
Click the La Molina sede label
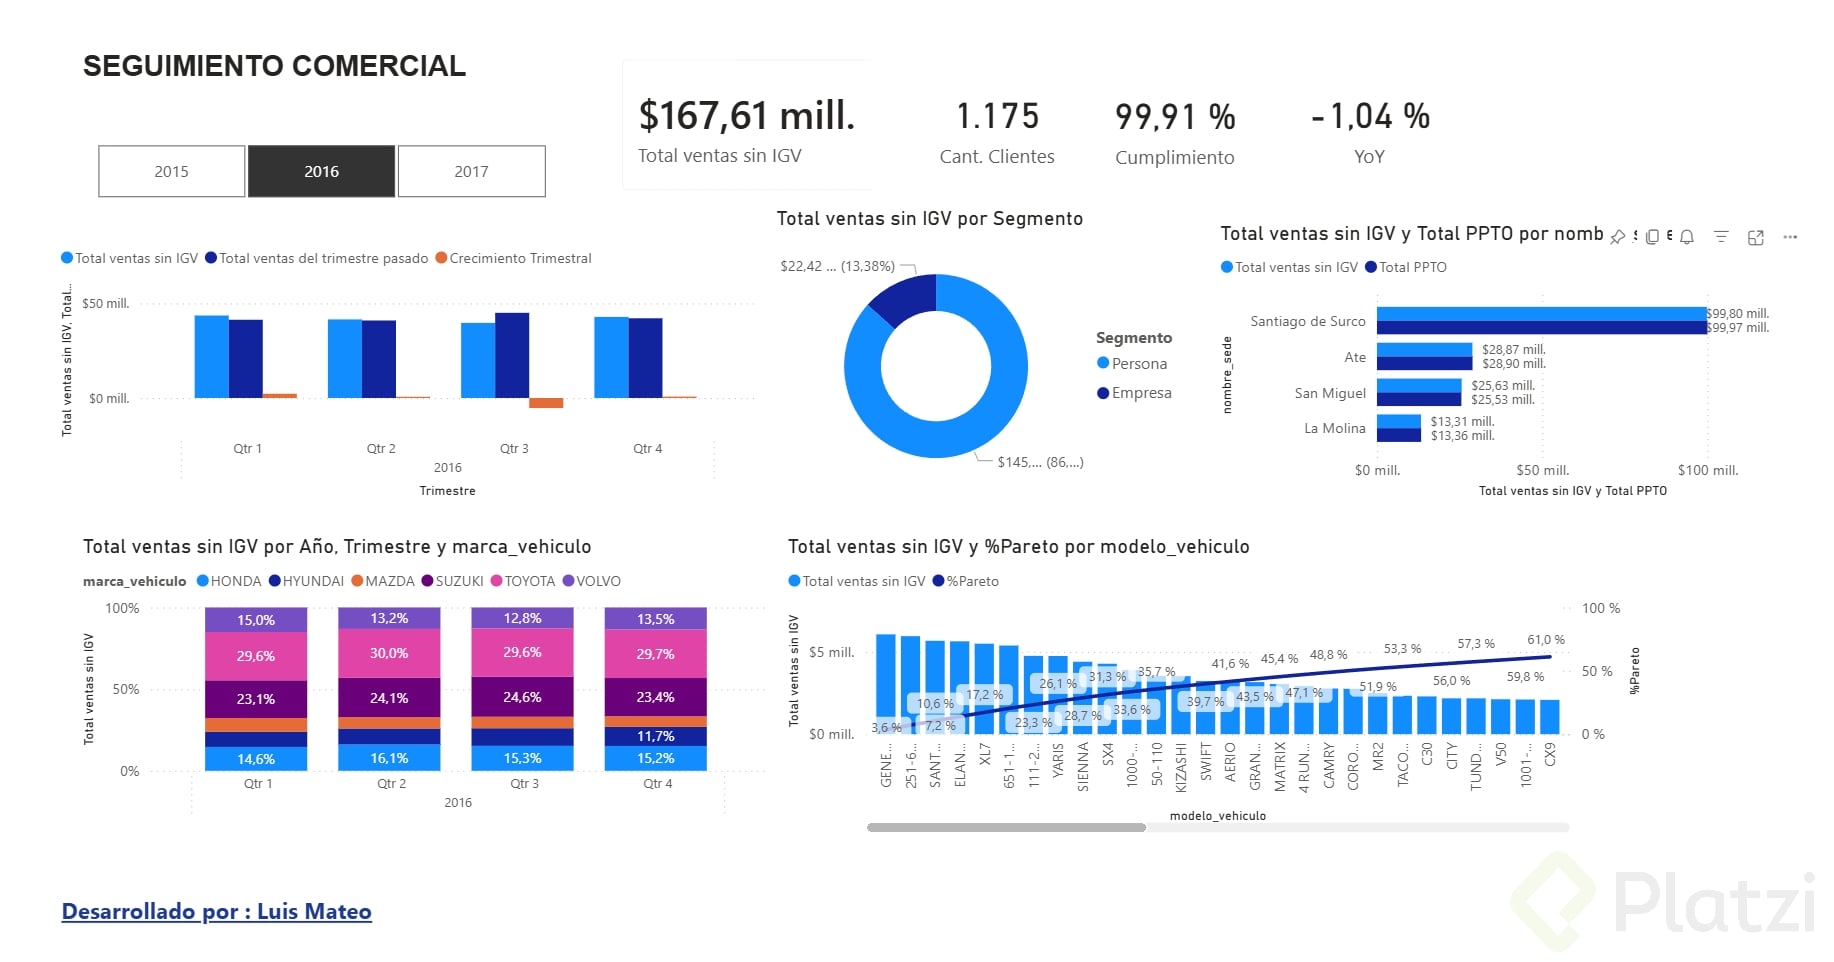pos(1335,428)
